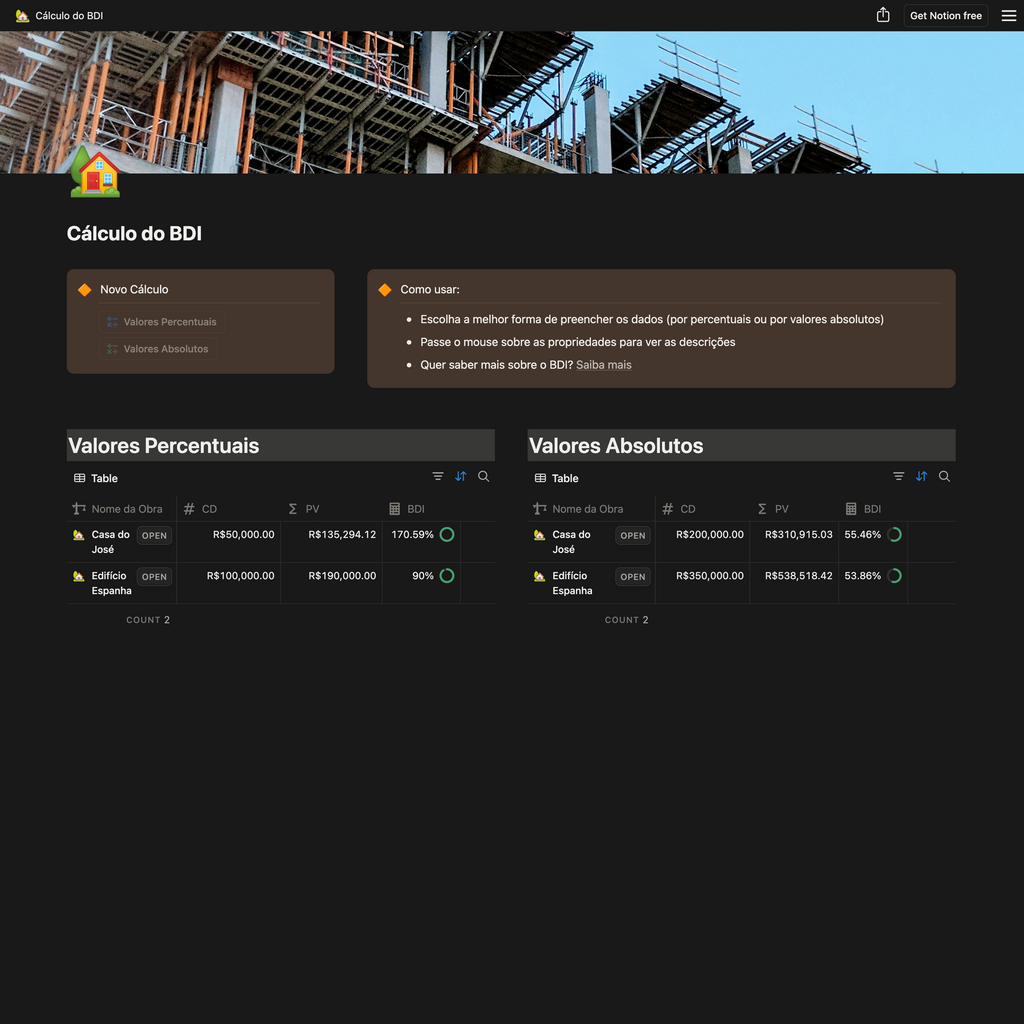Open Casa do José in Valores Percentuais
This screenshot has width=1024, height=1024.
[154, 536]
